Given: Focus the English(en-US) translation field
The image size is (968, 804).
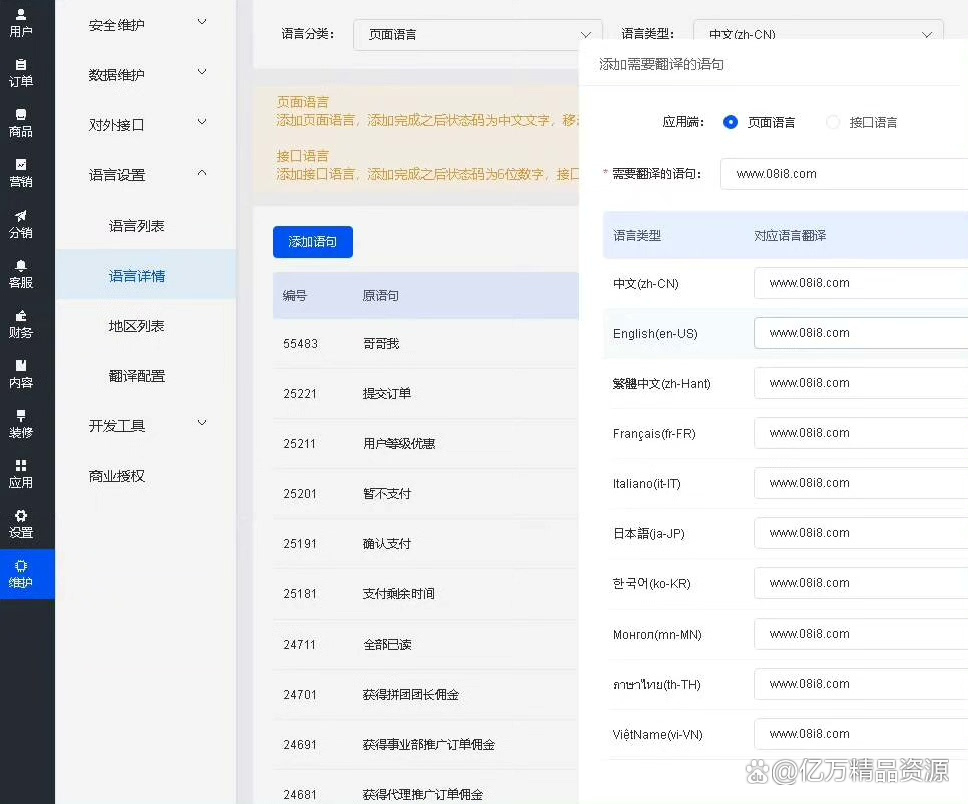Looking at the screenshot, I should pyautogui.click(x=861, y=333).
